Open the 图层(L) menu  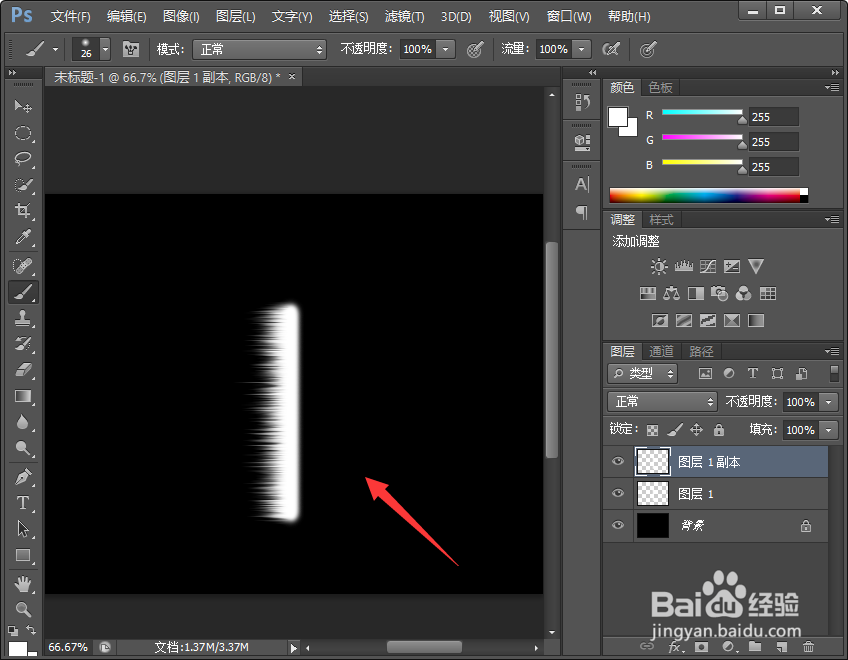coord(235,17)
